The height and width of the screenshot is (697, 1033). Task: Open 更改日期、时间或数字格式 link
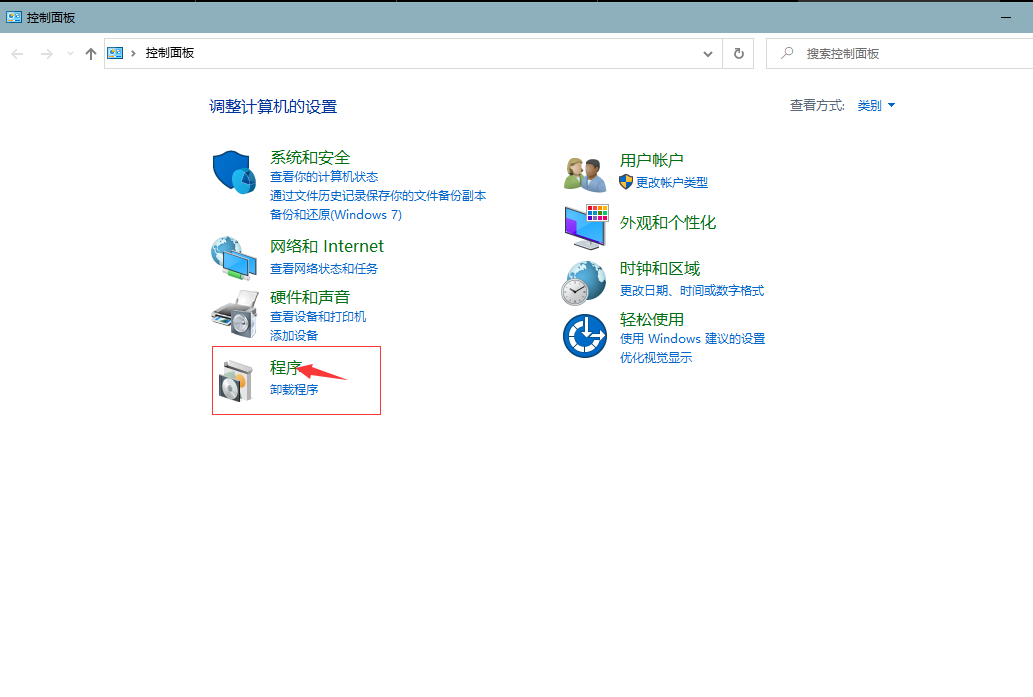[692, 291]
